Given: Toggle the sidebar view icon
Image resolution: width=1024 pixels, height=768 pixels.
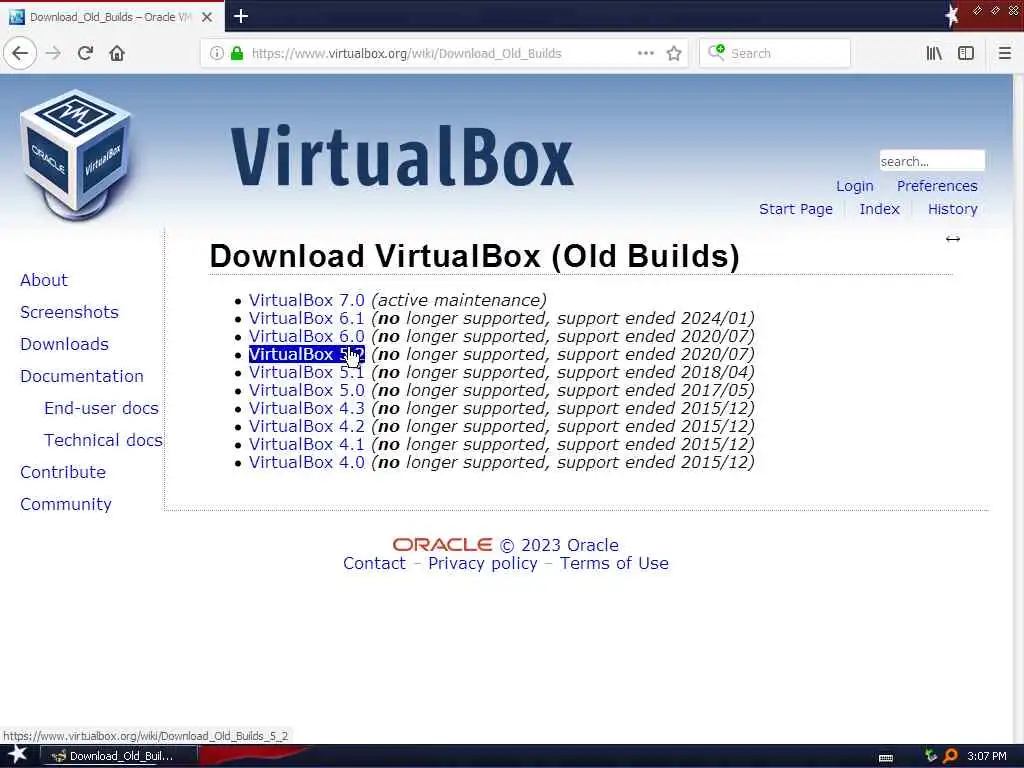Looking at the screenshot, I should pos(966,53).
